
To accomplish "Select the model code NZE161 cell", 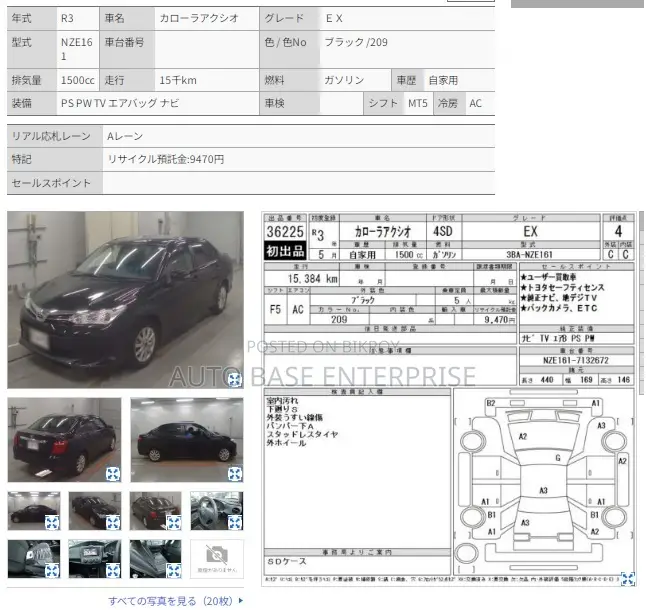I will coord(77,49).
